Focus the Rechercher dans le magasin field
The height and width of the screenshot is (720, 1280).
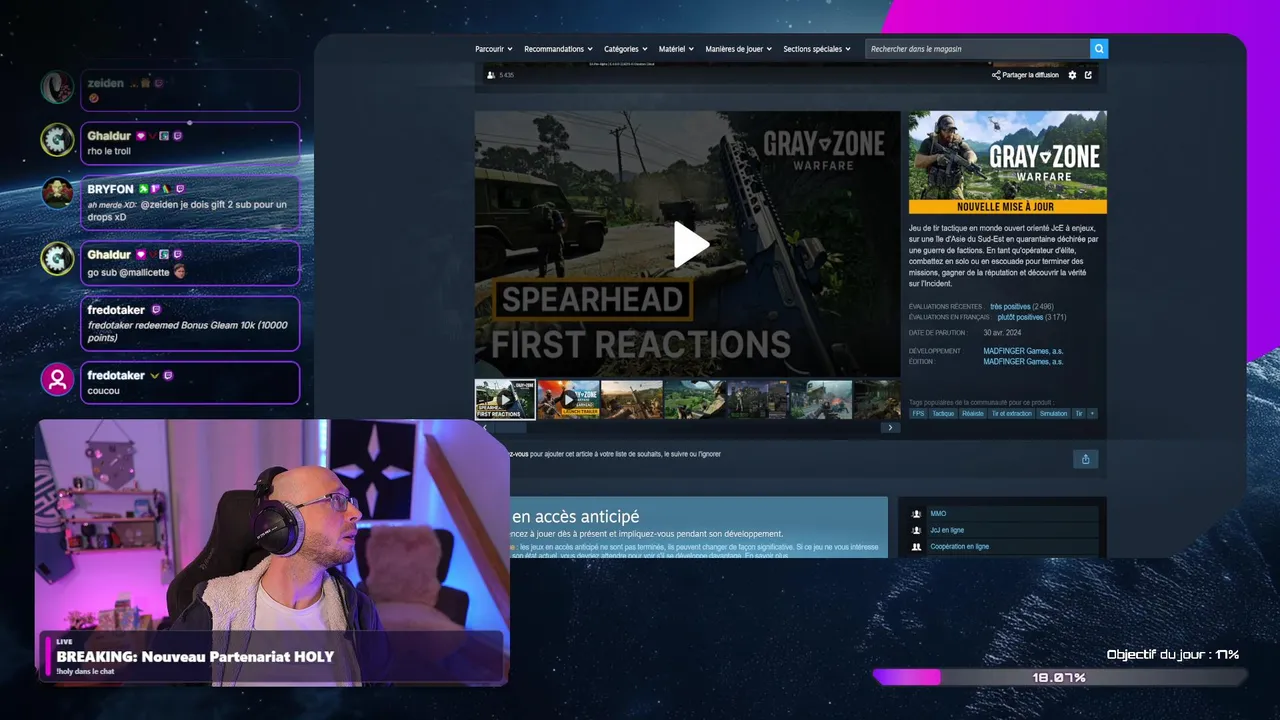click(977, 49)
